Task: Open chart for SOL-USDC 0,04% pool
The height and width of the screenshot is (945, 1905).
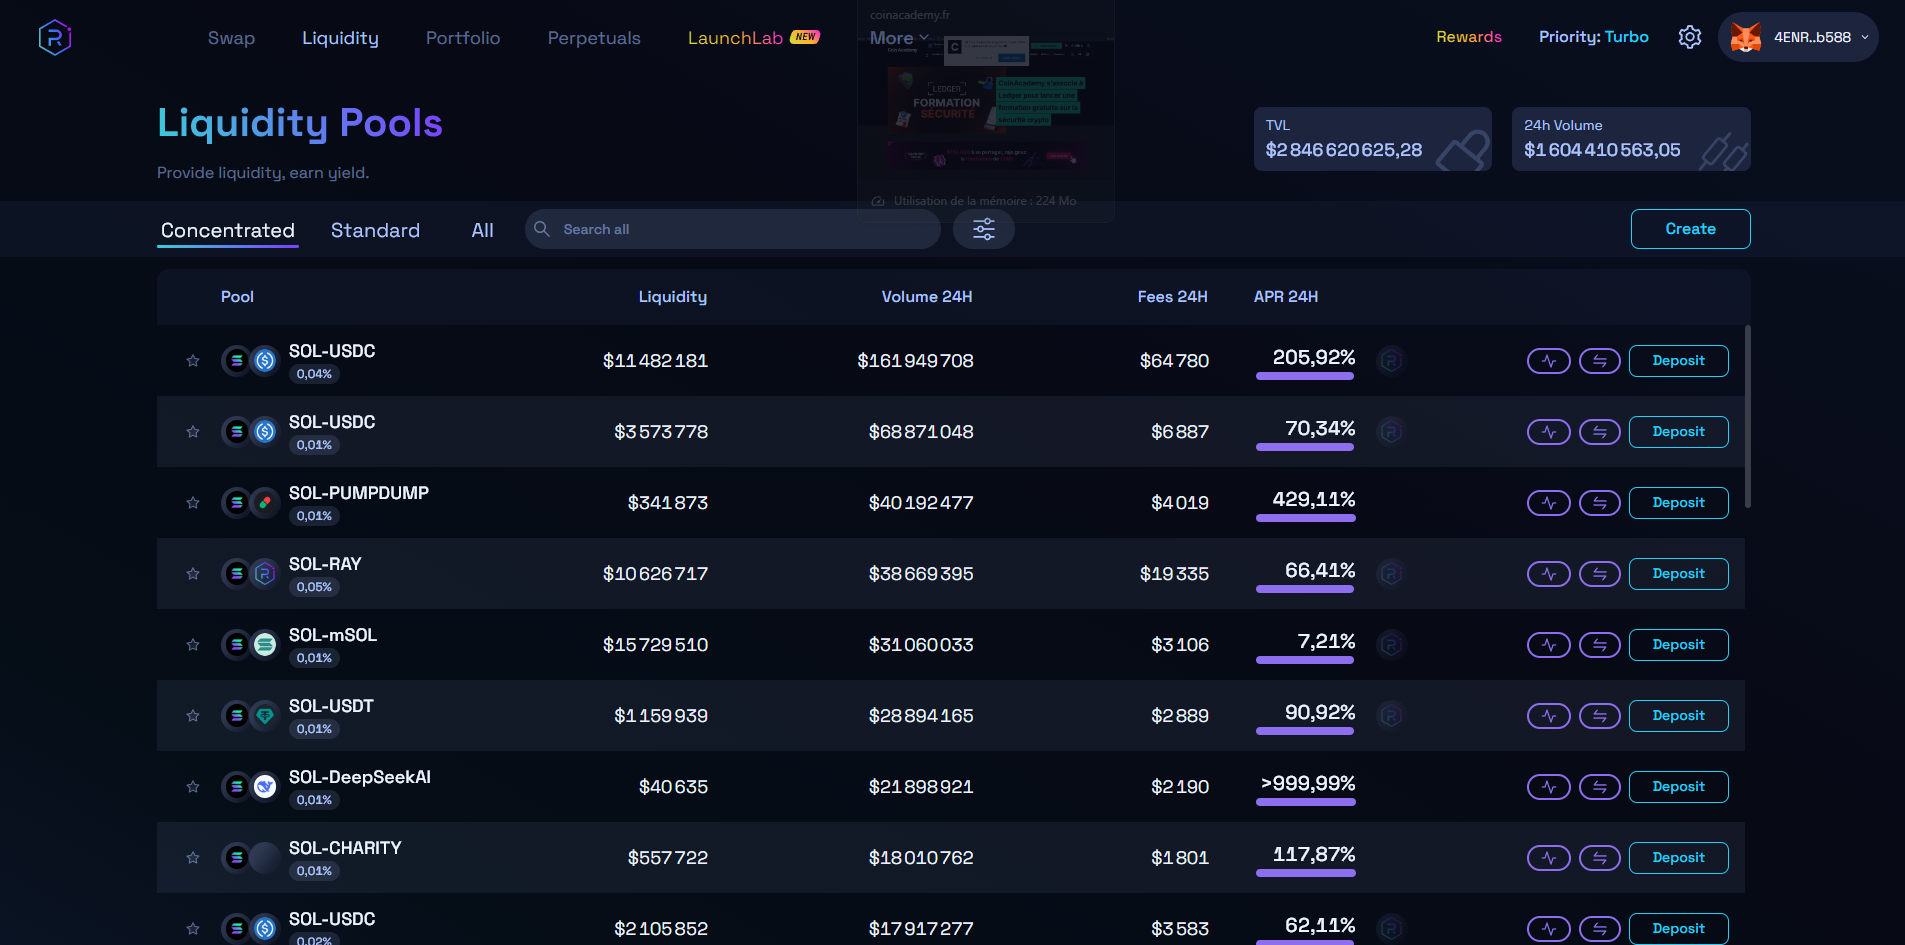Action: (x=1549, y=361)
